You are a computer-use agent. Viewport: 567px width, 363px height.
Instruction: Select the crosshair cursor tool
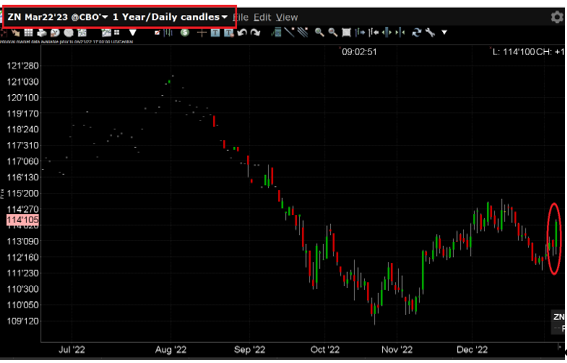coord(202,33)
